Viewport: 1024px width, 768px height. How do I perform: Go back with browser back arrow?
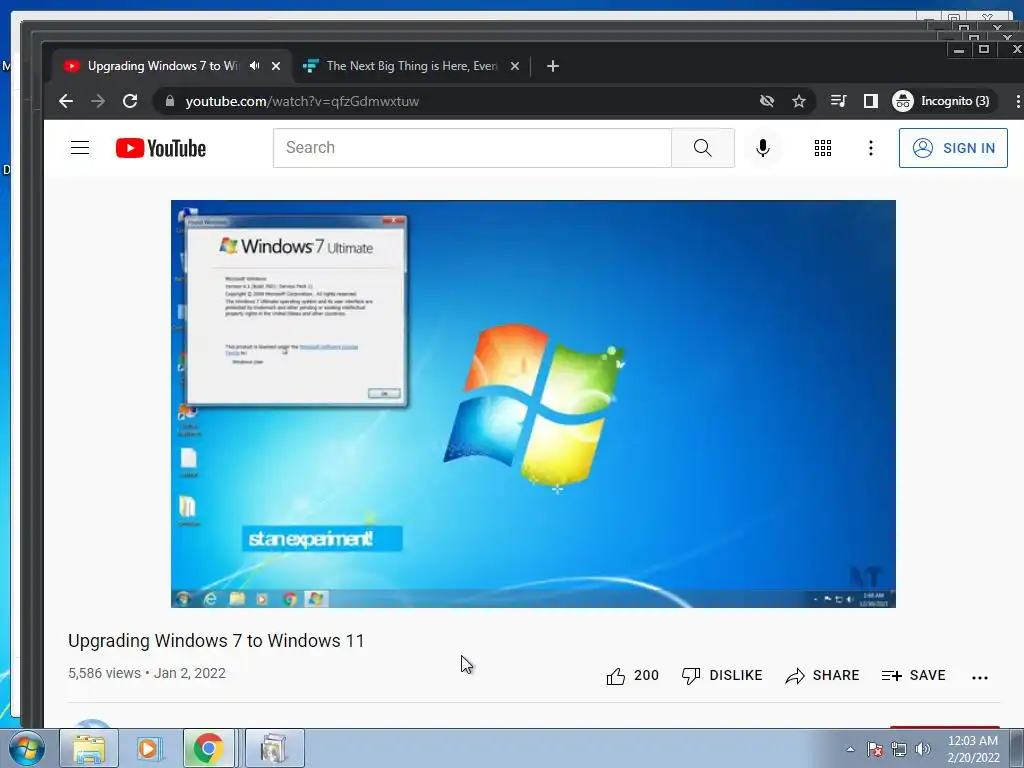click(66, 101)
